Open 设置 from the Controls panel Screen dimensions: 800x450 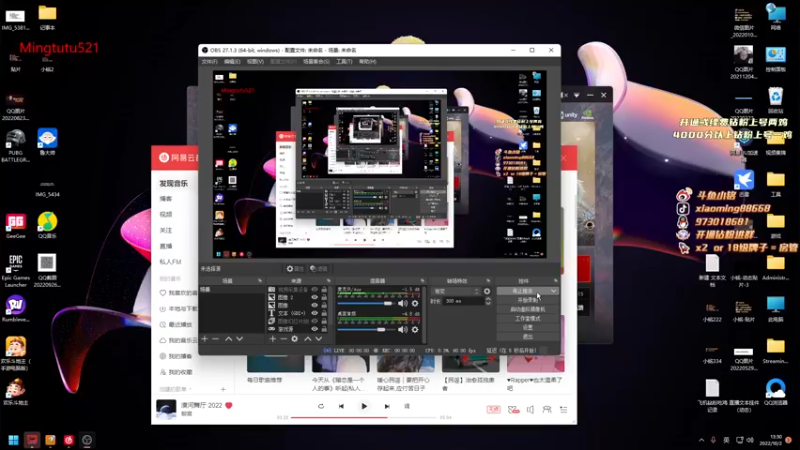pyautogui.click(x=528, y=328)
